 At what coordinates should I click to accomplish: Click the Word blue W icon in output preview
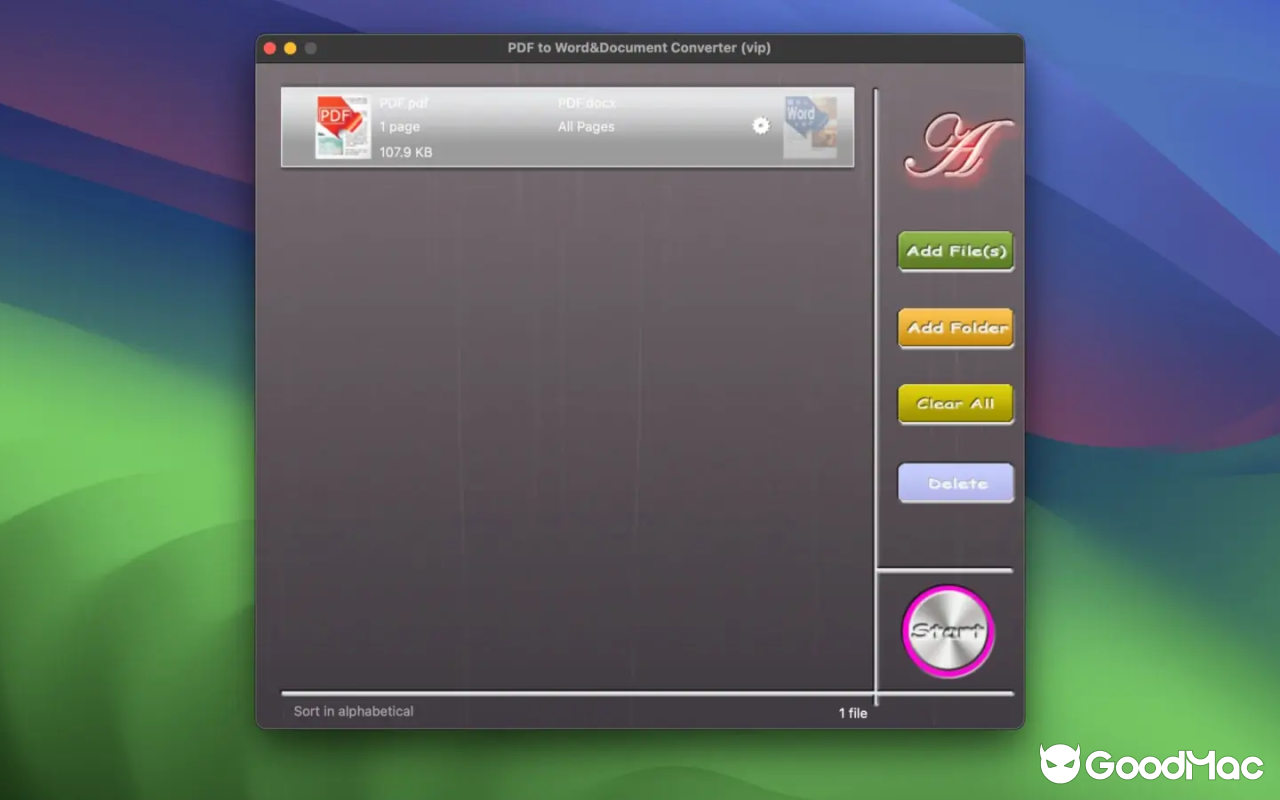(x=802, y=113)
